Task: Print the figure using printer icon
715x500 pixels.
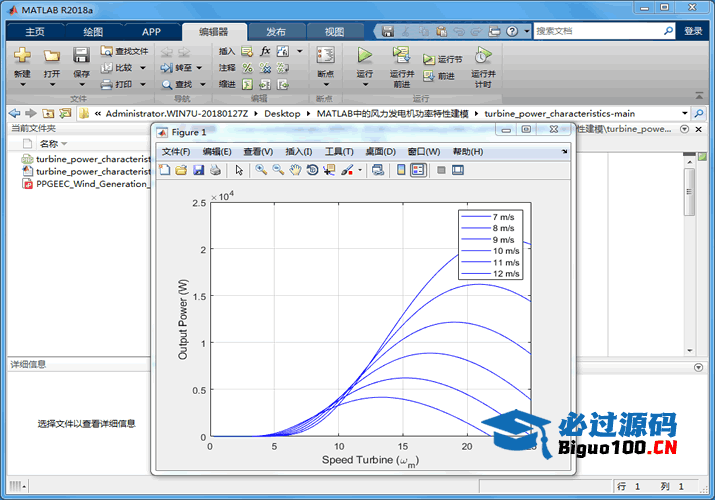Action: [x=215, y=170]
